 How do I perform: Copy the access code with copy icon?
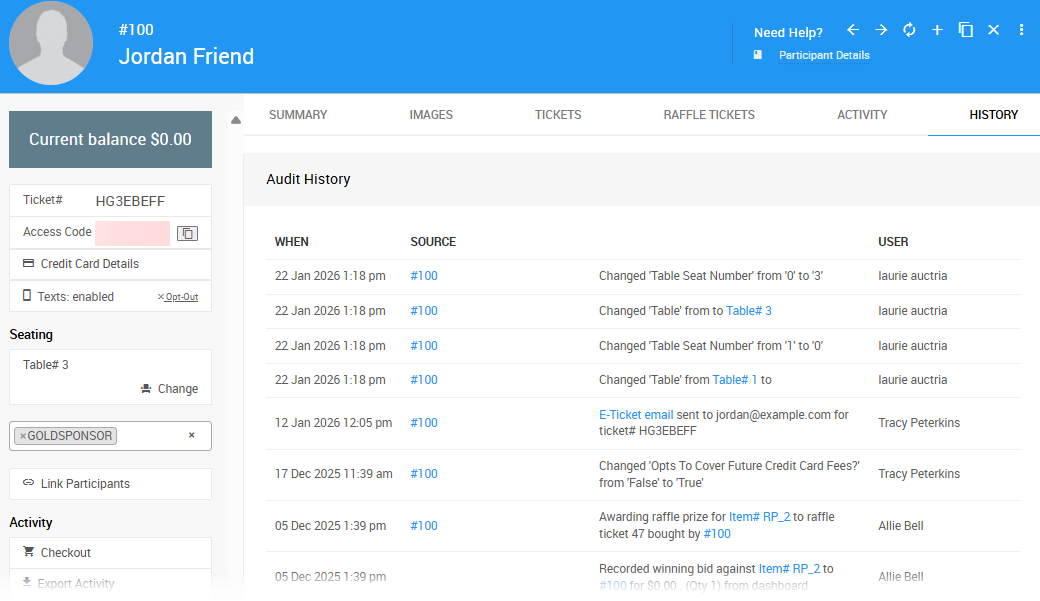click(x=187, y=233)
